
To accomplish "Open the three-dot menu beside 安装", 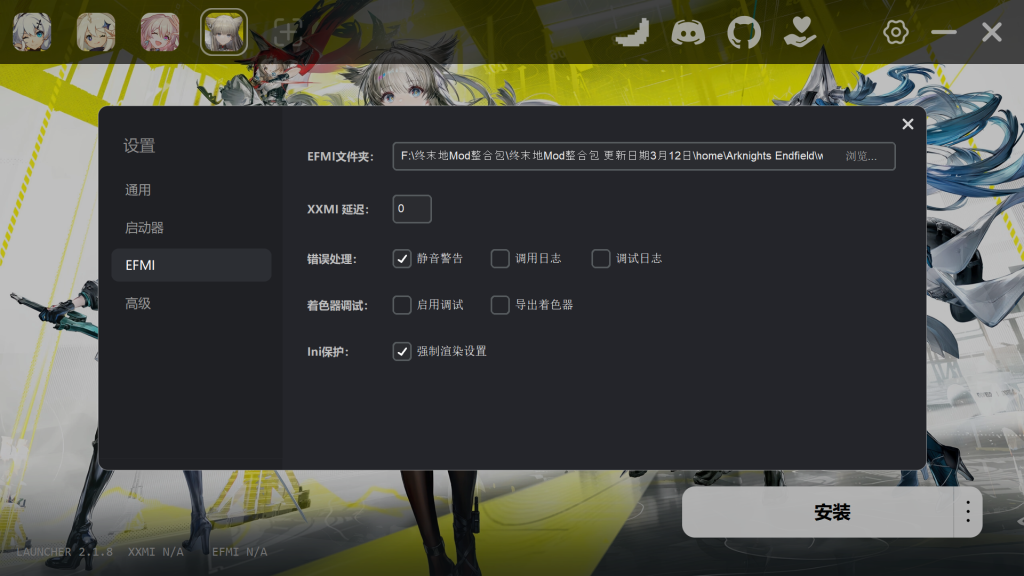I will [966, 512].
